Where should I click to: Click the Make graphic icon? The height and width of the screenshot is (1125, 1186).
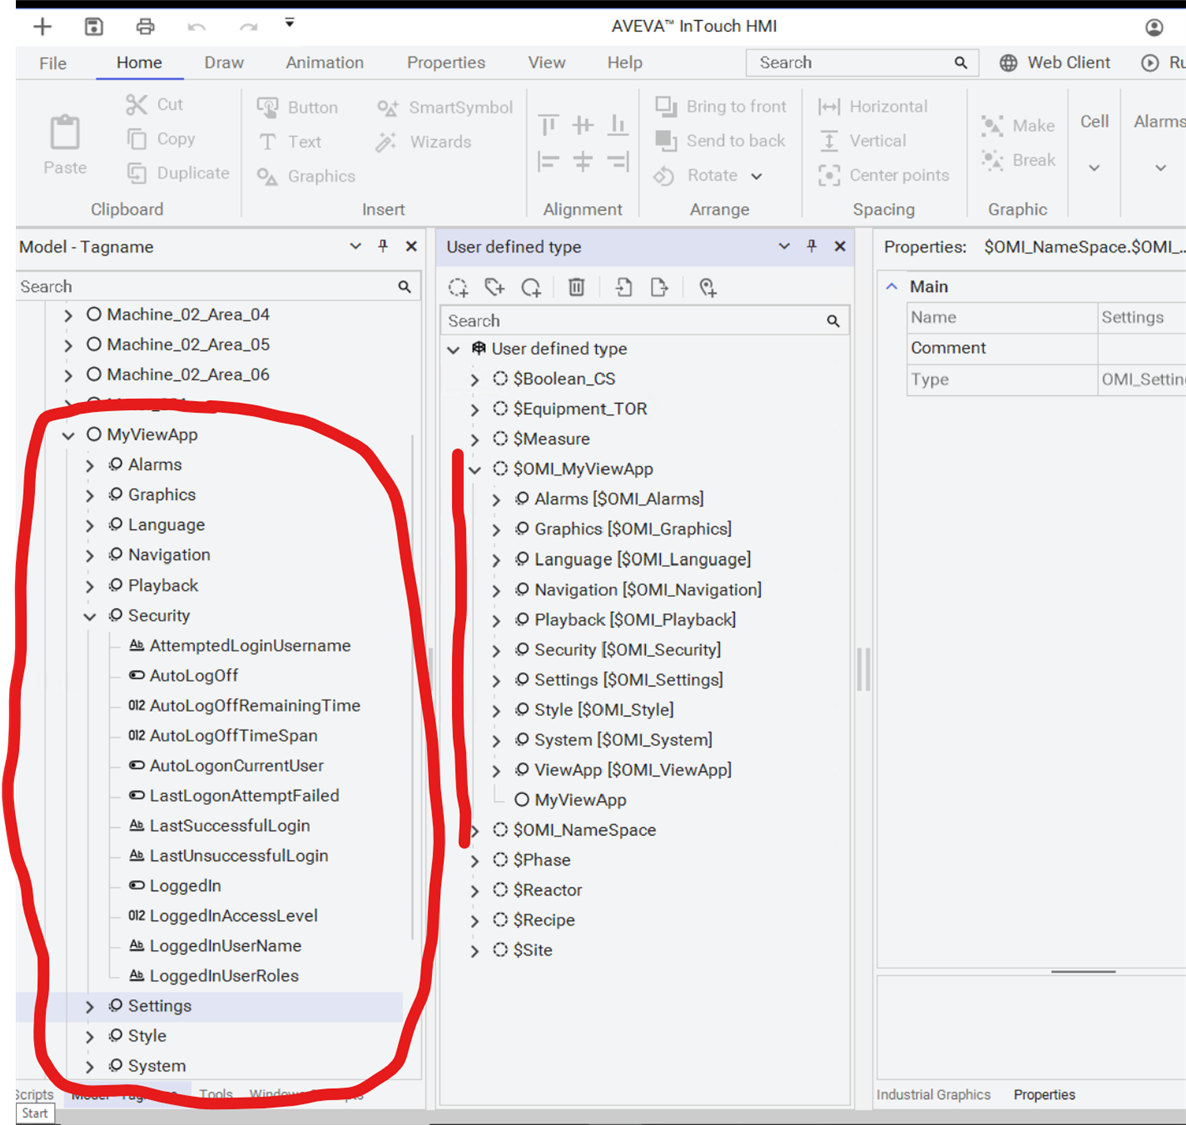click(992, 126)
